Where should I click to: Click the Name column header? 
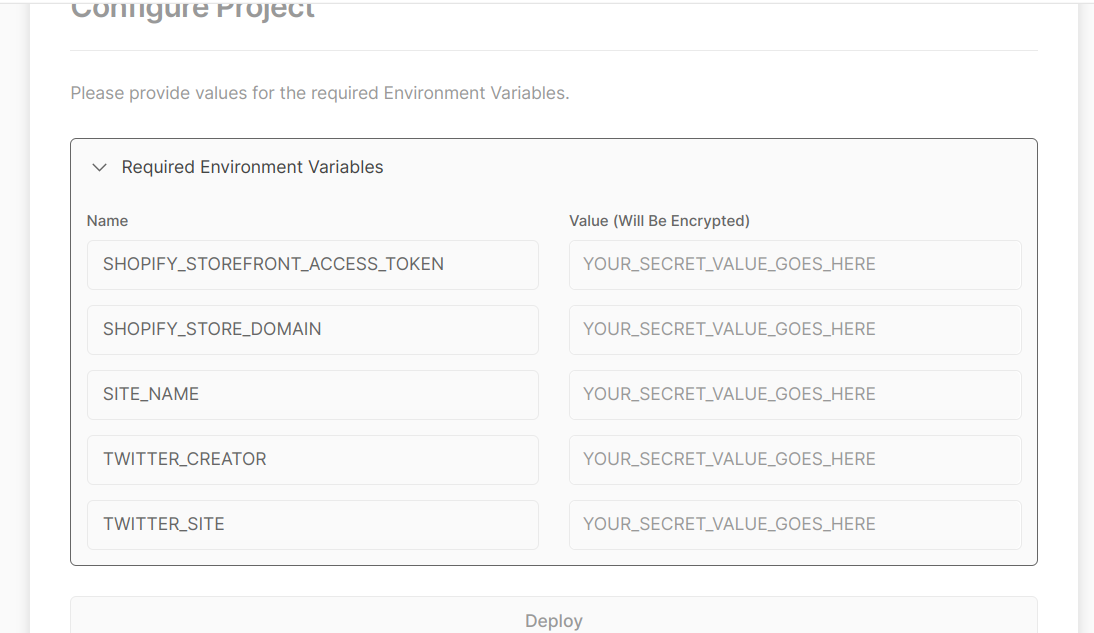pos(107,220)
